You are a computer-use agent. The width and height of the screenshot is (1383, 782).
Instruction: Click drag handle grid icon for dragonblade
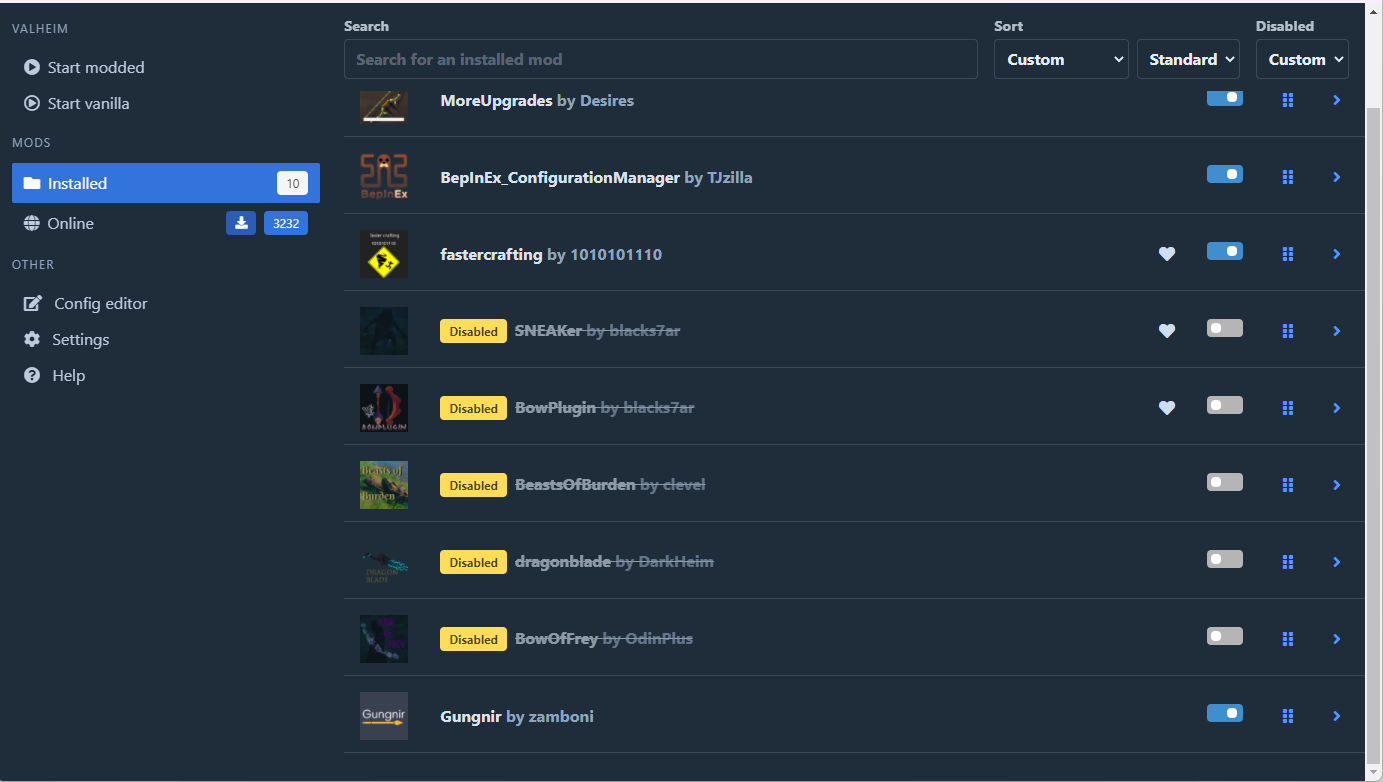[1288, 562]
